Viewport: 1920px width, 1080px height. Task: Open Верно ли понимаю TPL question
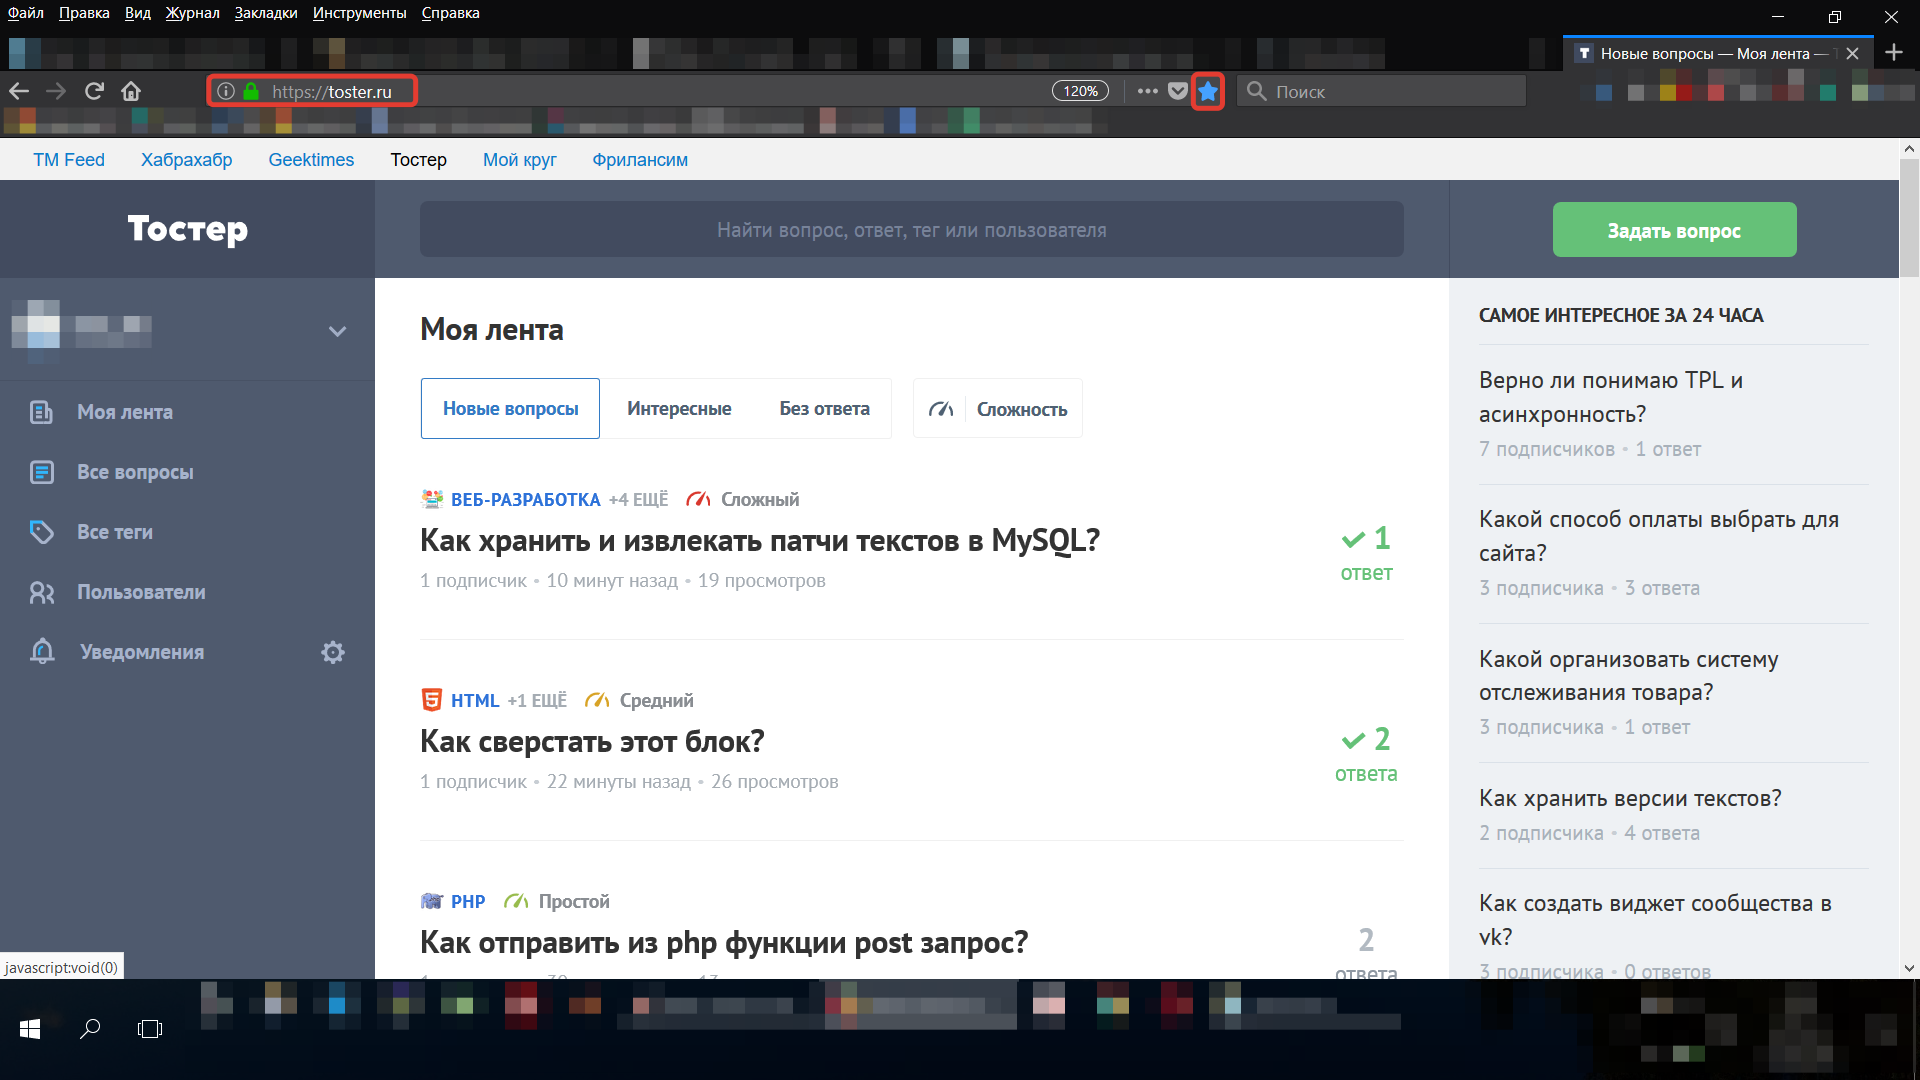click(1611, 397)
